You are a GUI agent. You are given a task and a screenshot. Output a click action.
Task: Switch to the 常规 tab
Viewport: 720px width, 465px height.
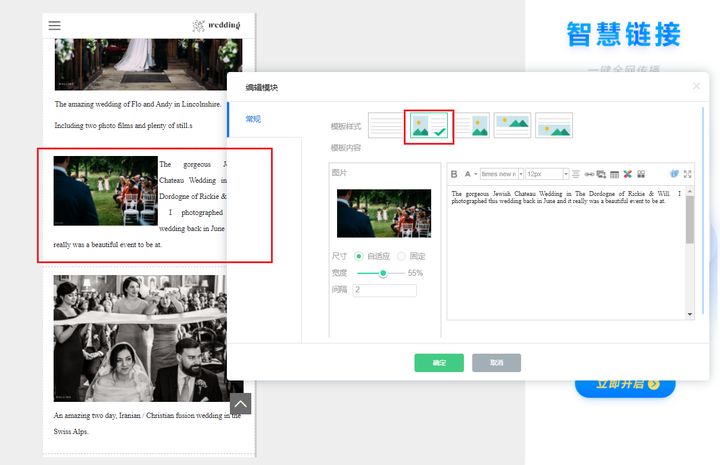pos(253,119)
